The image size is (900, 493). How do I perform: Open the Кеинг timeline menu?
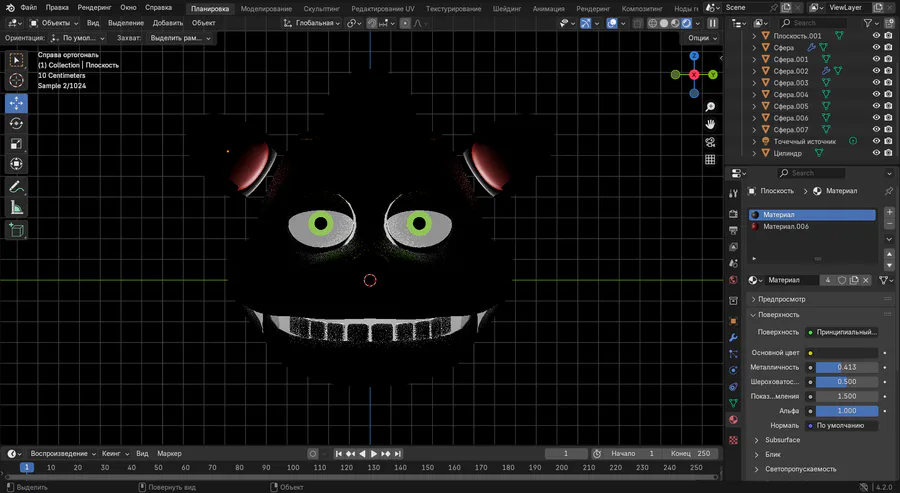pos(115,453)
